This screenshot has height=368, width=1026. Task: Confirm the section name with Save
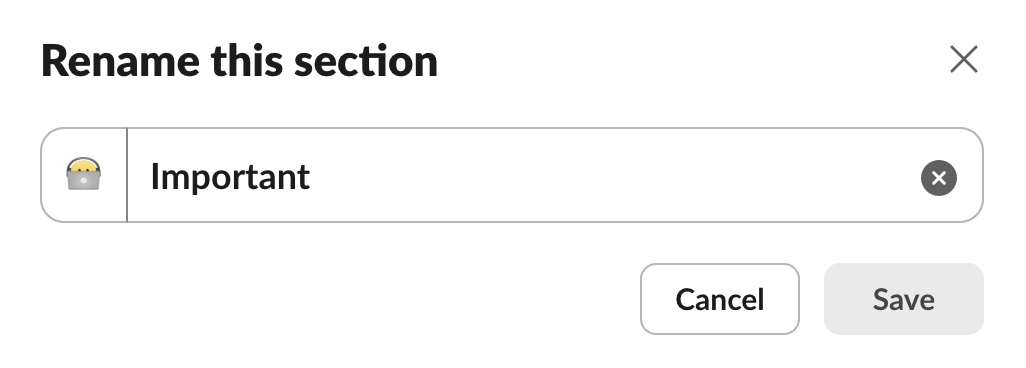point(903,299)
